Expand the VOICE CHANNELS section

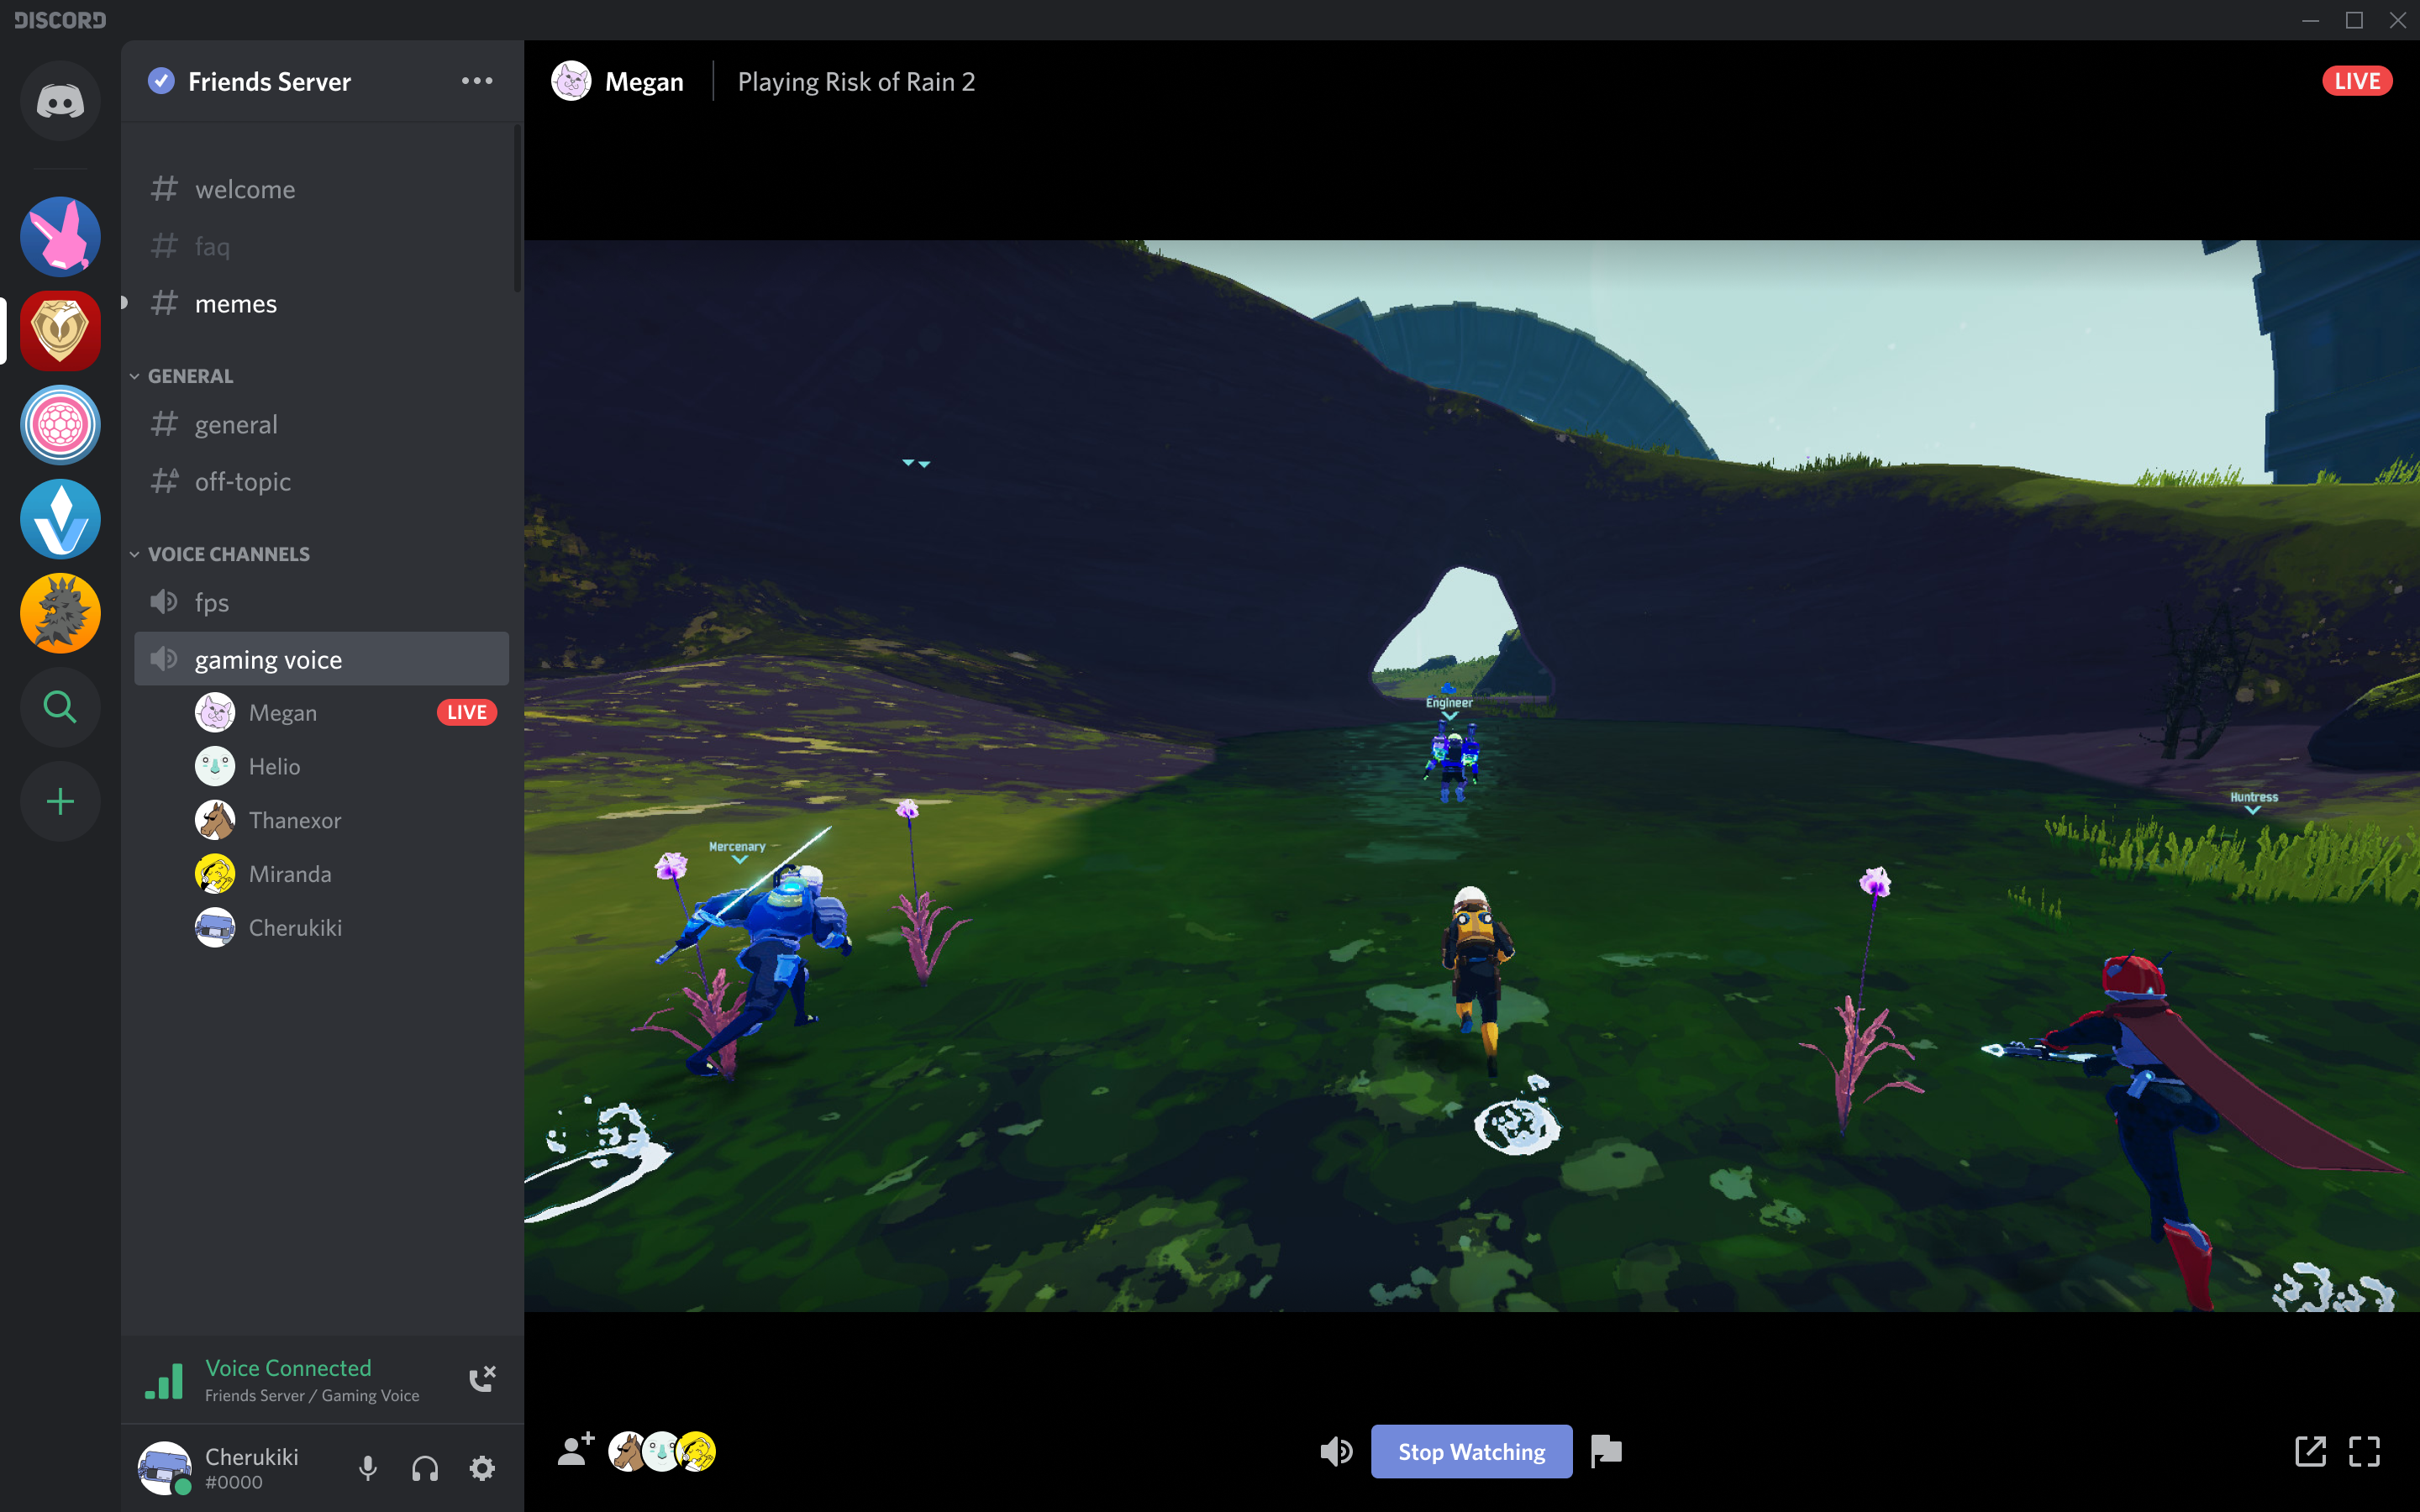coord(229,554)
